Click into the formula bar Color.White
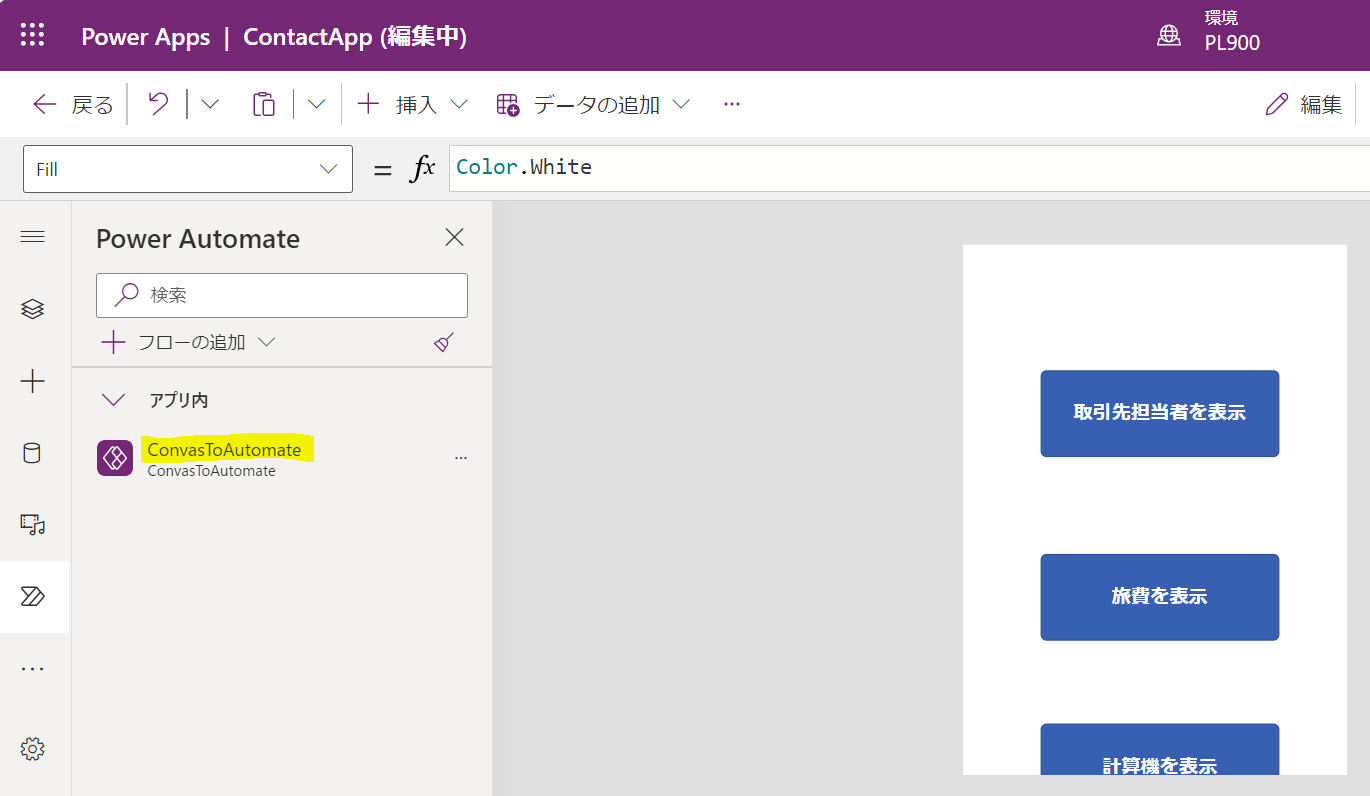This screenshot has width=1370, height=796. 909,168
